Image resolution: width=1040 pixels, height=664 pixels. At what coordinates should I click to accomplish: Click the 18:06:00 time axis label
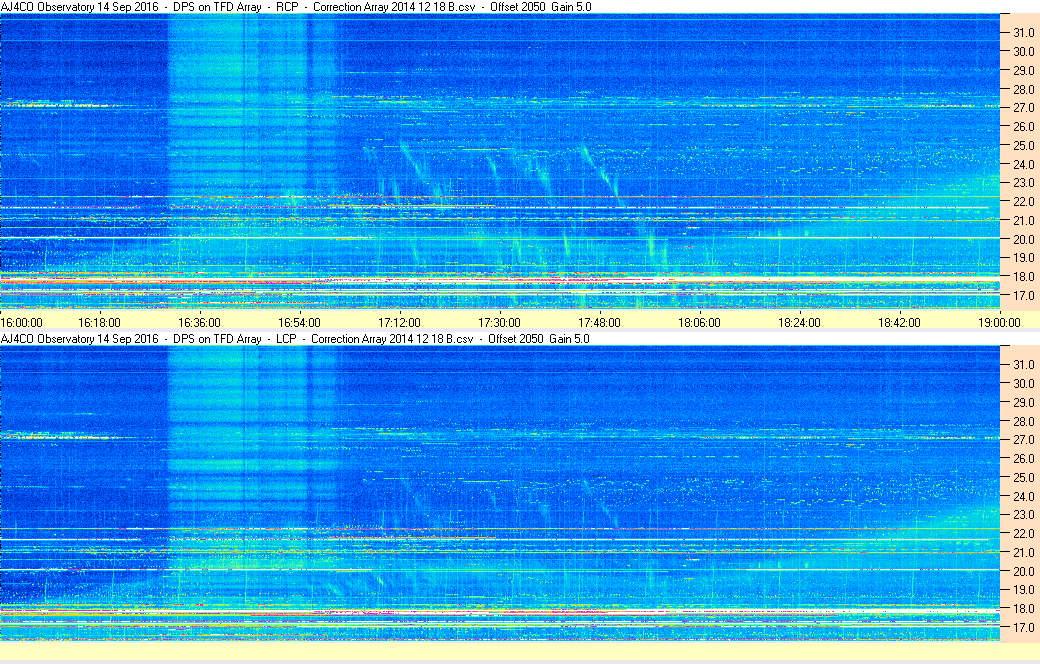699,323
